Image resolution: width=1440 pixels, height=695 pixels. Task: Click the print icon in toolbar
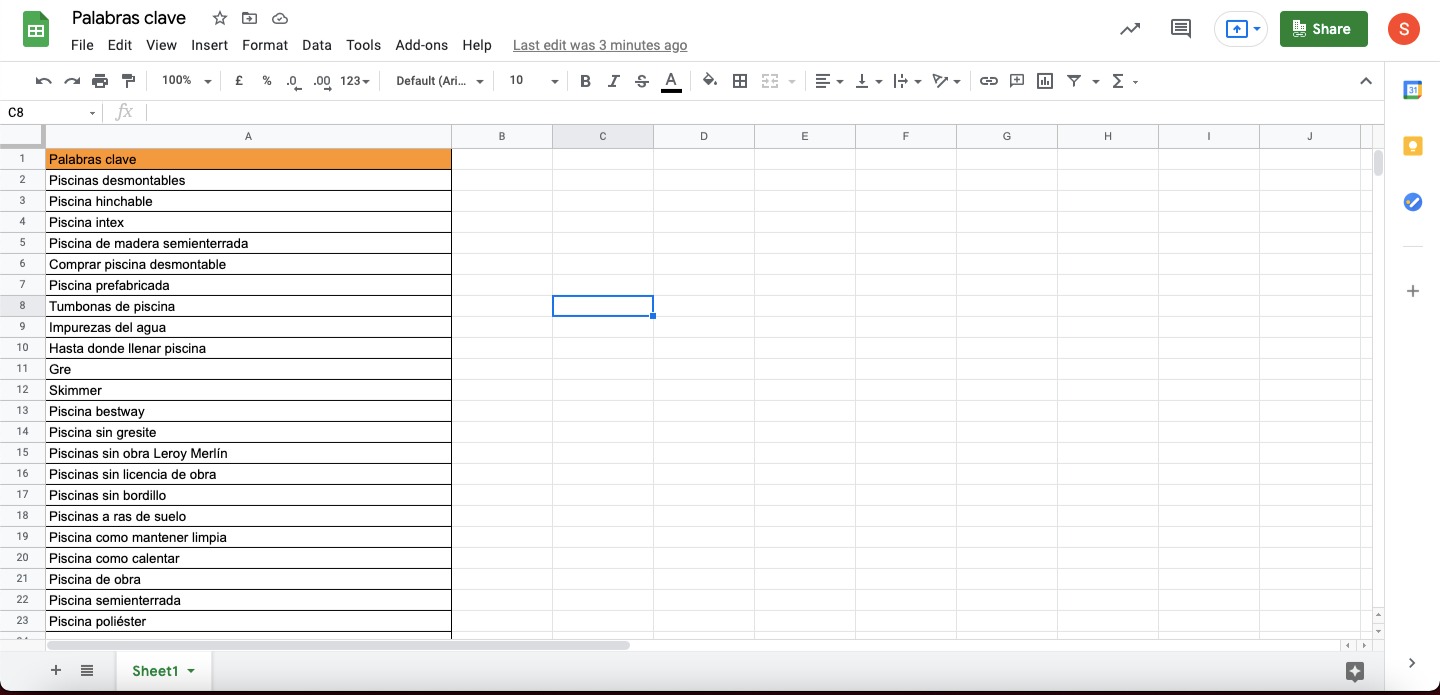click(99, 81)
